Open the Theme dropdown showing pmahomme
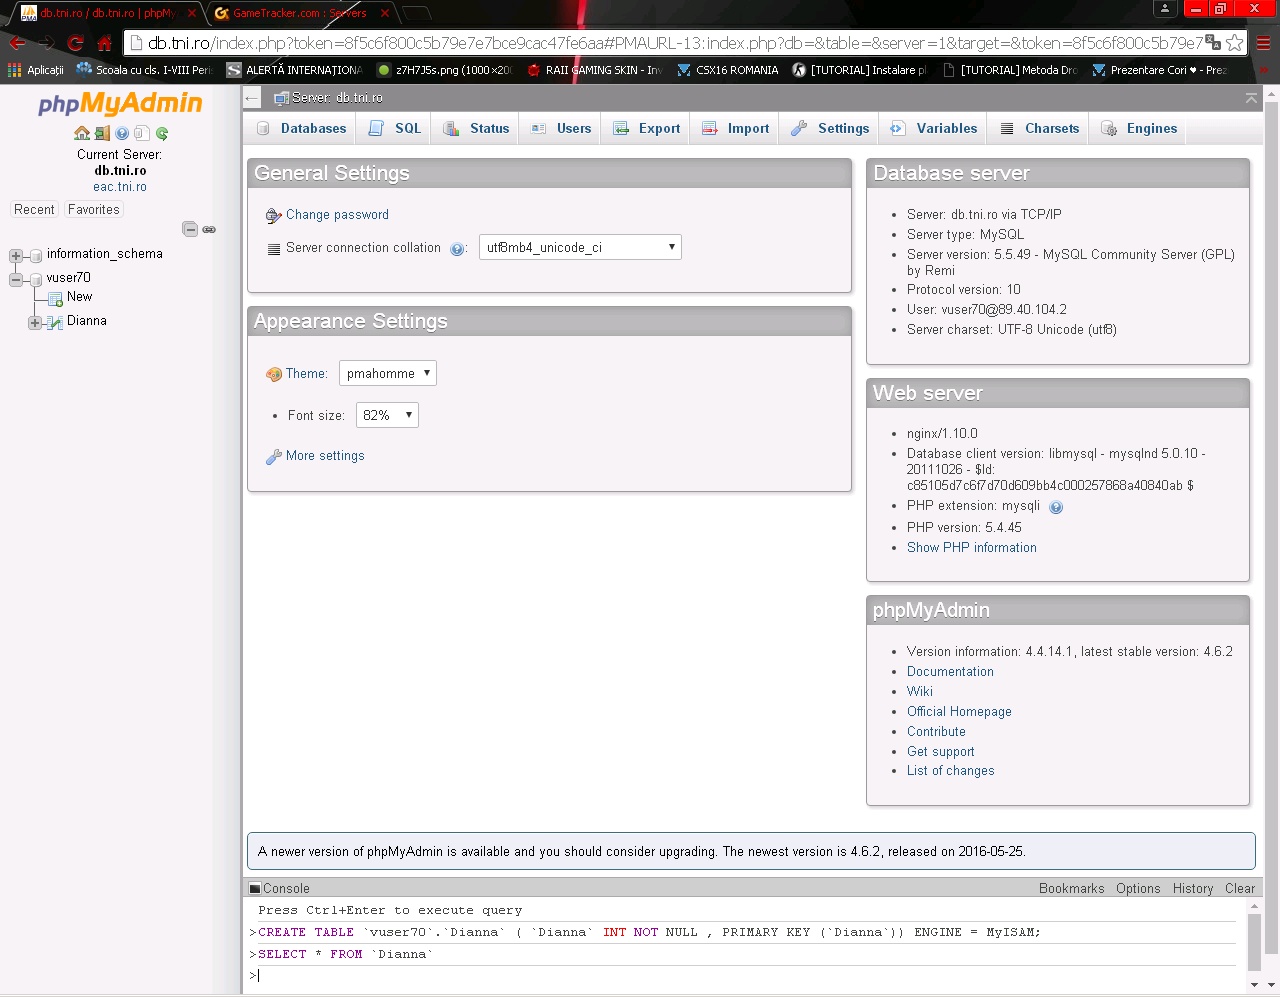 click(388, 373)
